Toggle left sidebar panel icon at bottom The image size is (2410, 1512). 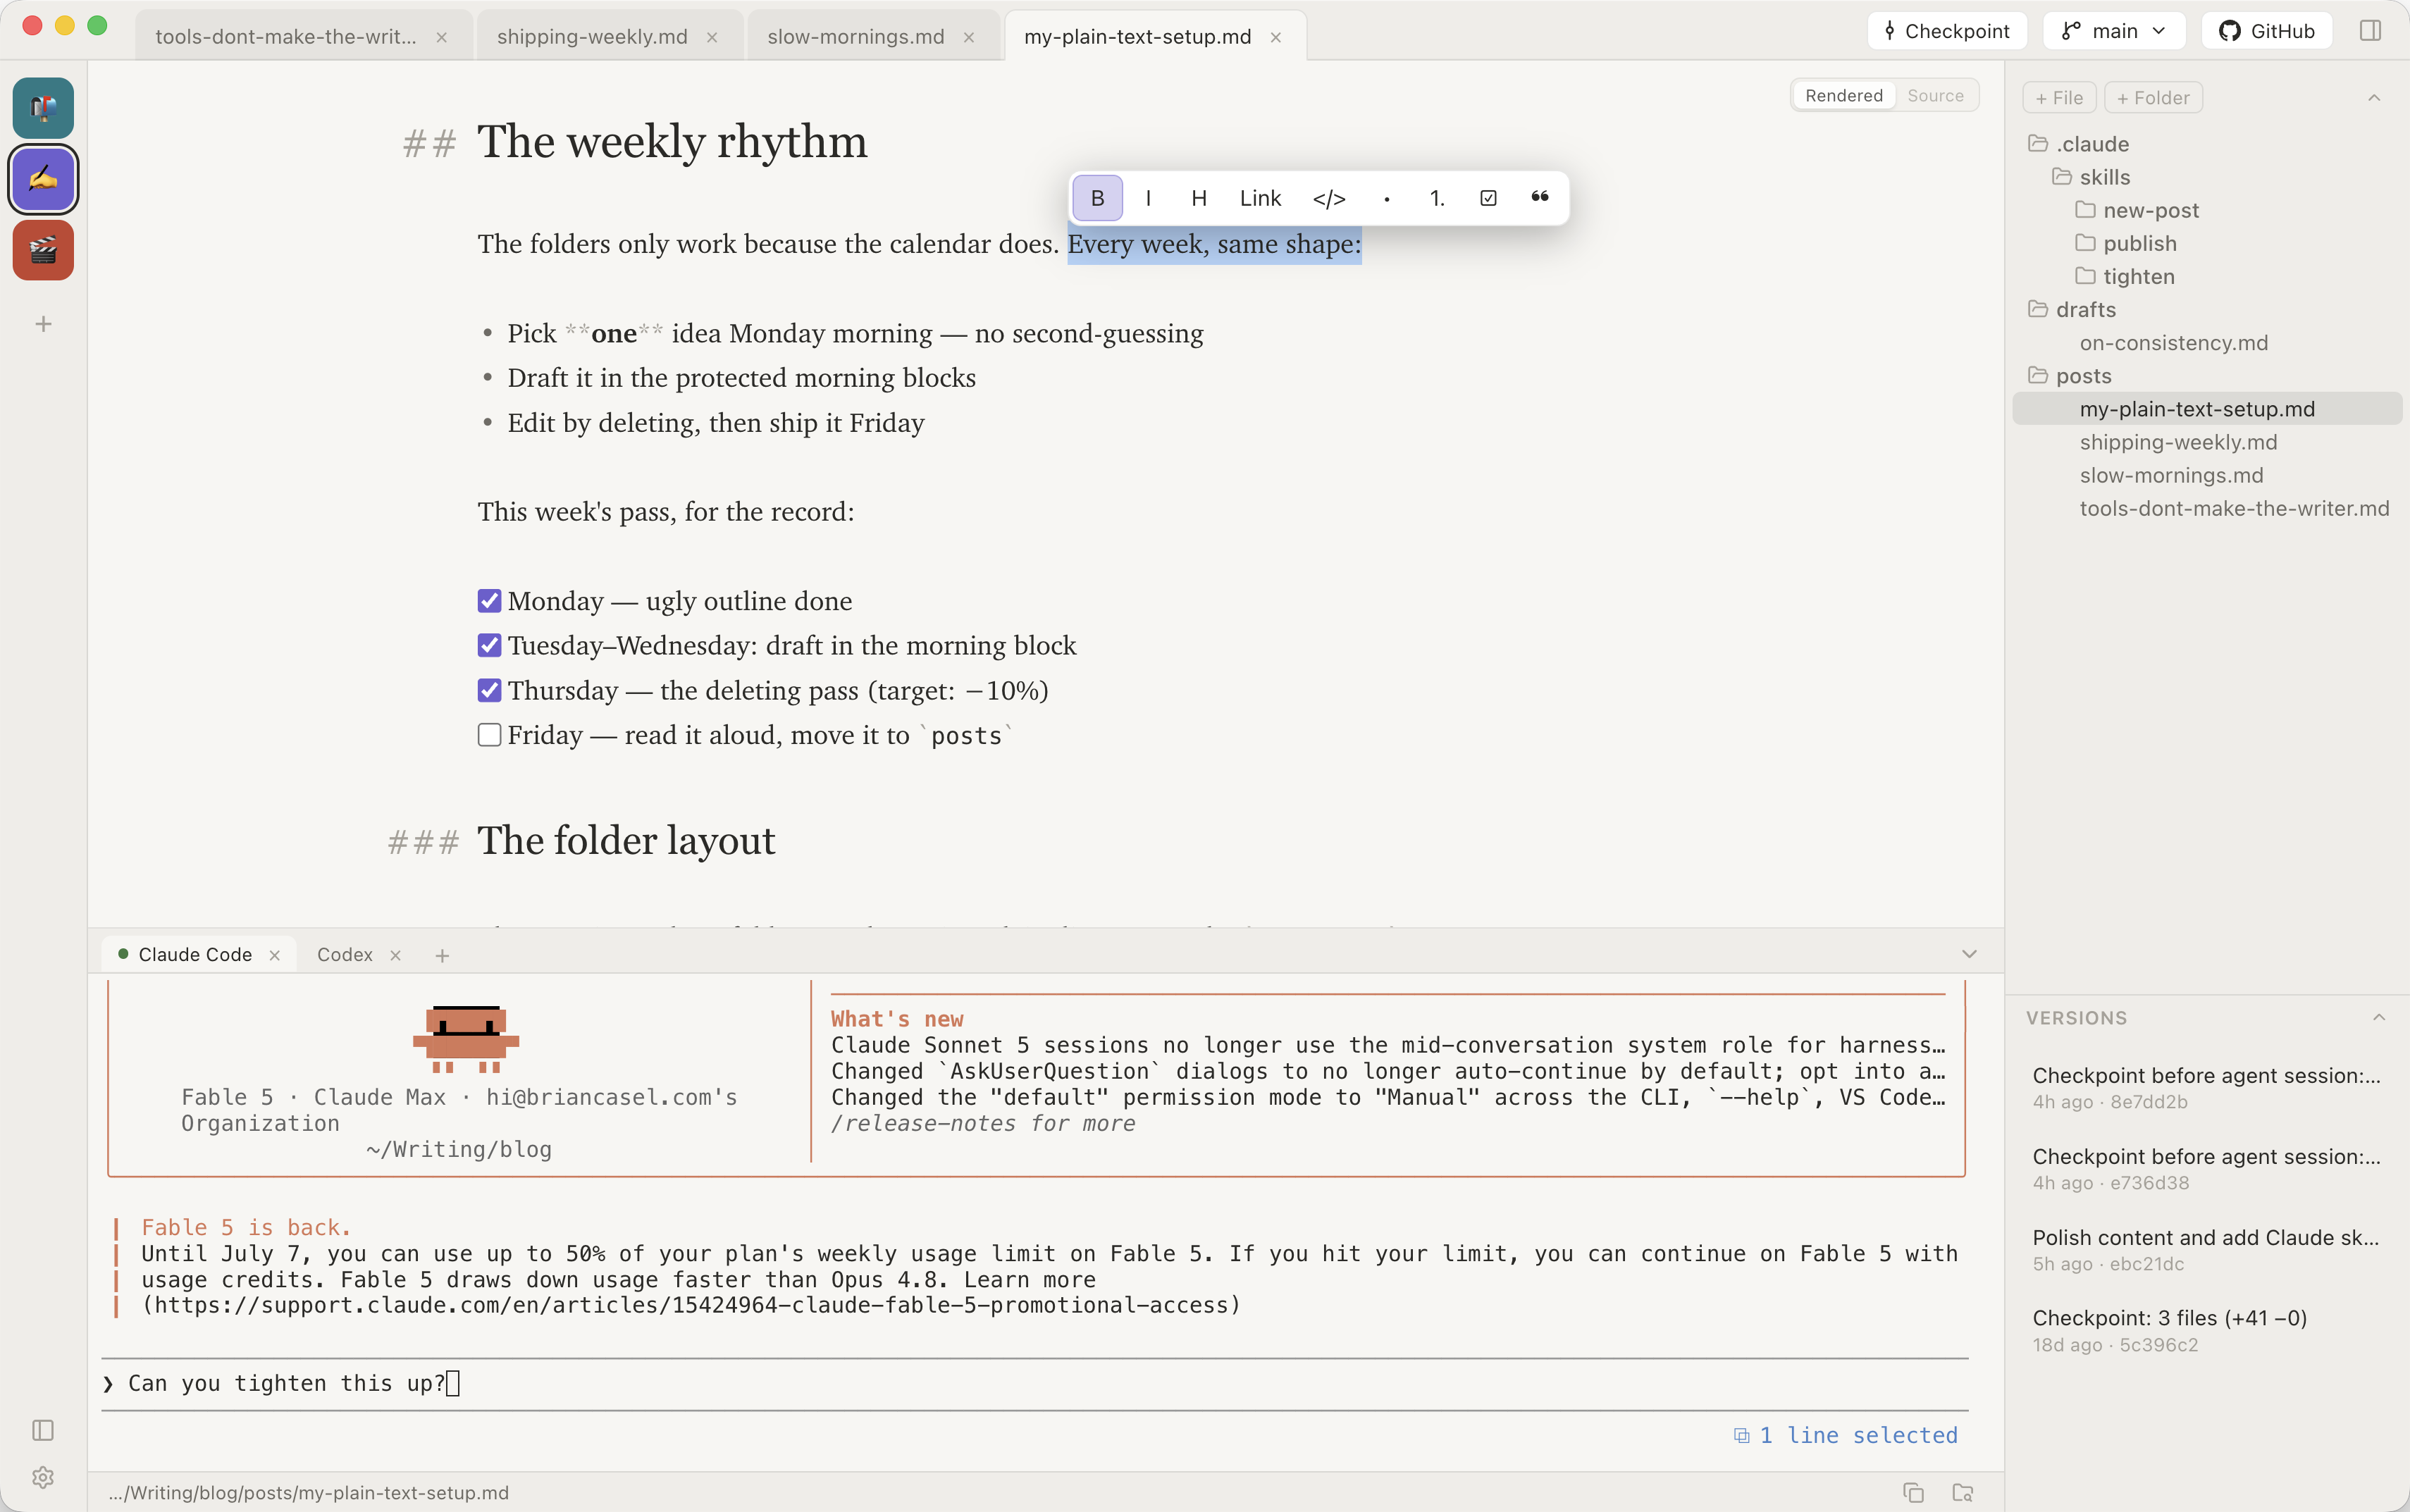[x=43, y=1430]
